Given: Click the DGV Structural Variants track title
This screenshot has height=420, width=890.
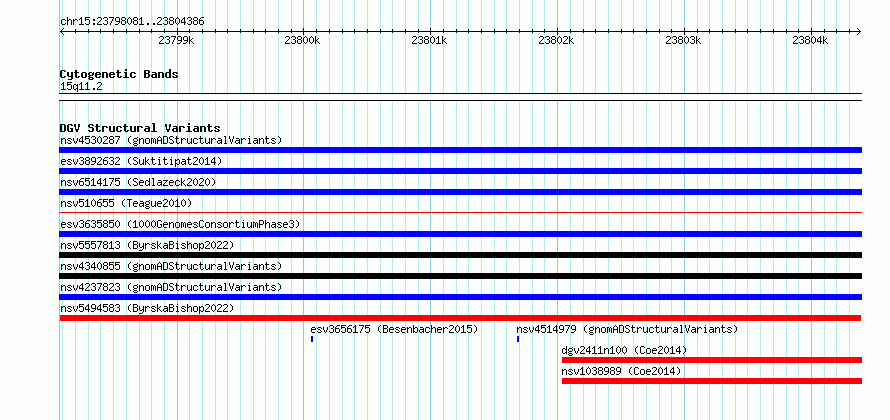Looking at the screenshot, I should pyautogui.click(x=140, y=128).
